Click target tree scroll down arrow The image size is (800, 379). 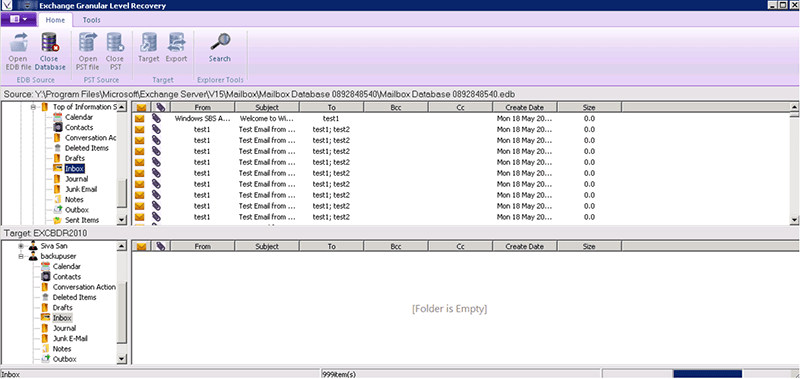[x=121, y=359]
